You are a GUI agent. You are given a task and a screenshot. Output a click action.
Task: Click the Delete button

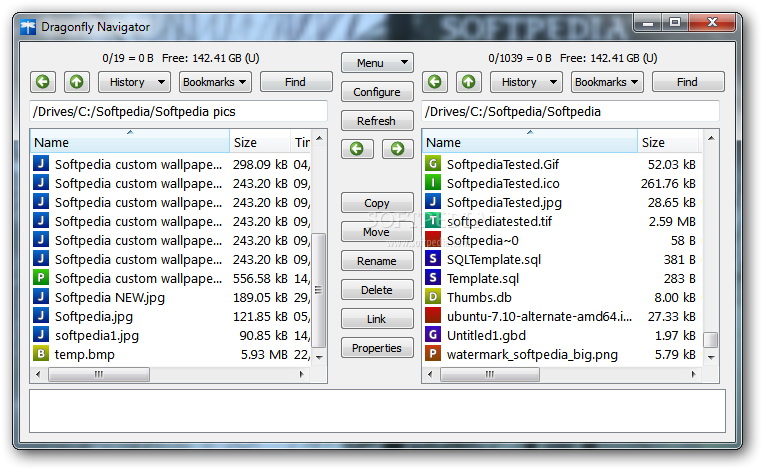(x=377, y=289)
